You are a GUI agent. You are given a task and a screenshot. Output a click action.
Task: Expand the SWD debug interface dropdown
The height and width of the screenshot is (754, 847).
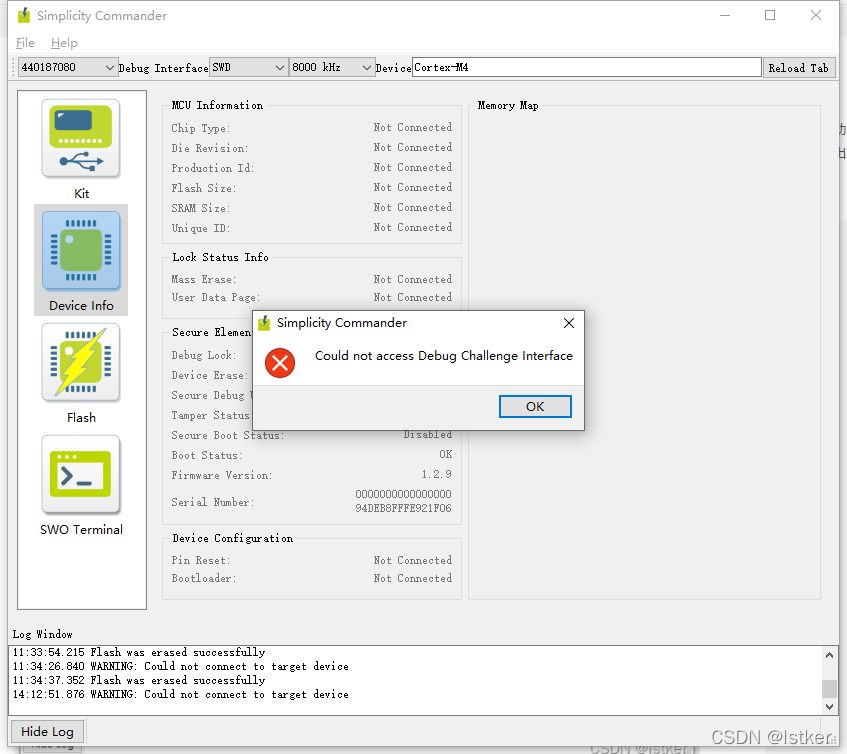248,68
